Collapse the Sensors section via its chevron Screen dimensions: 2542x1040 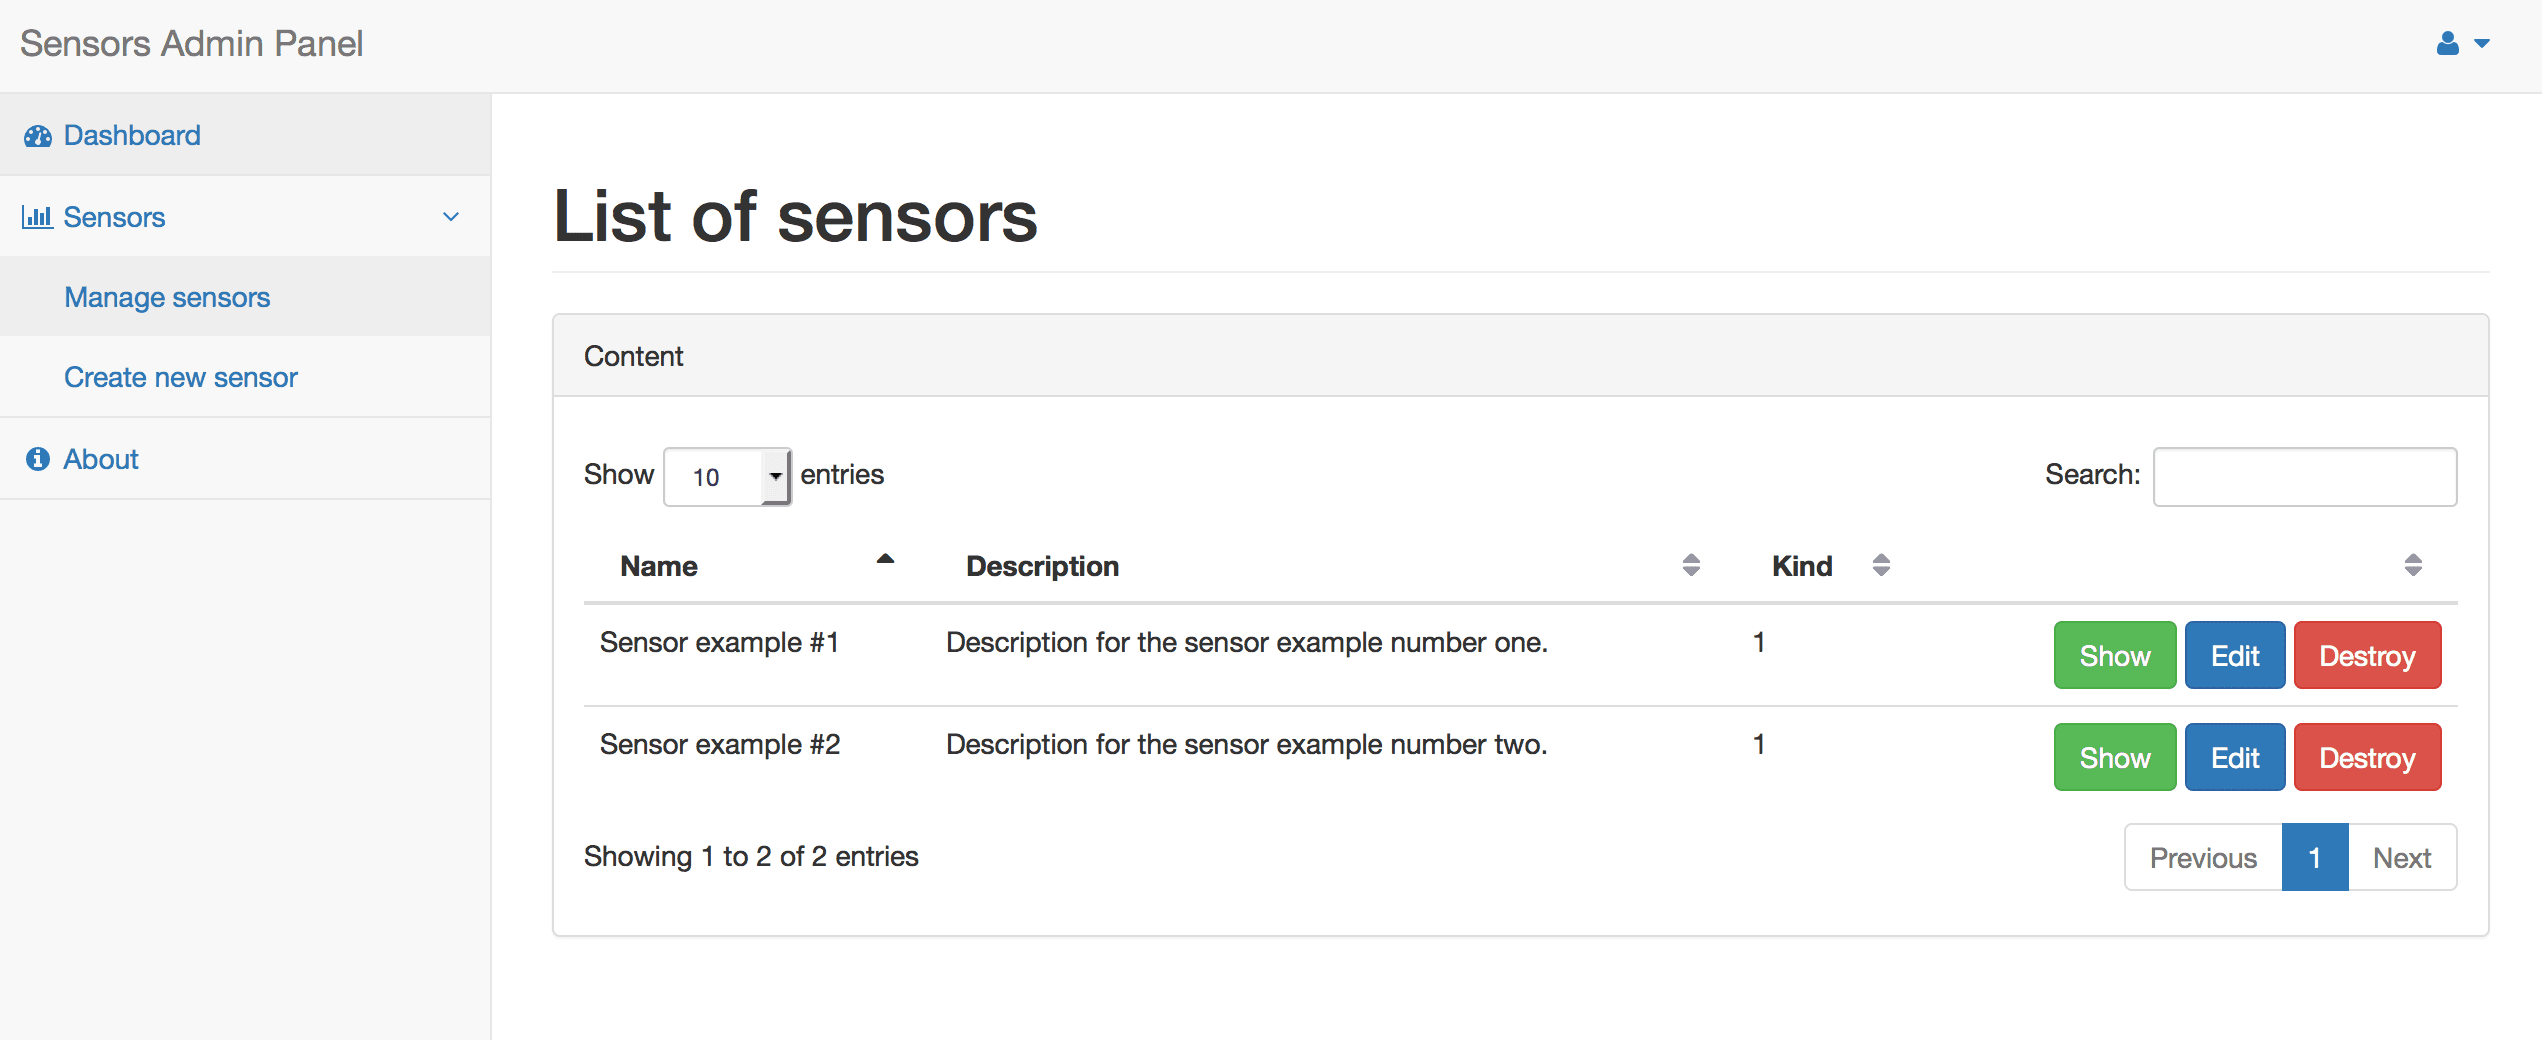pyautogui.click(x=451, y=216)
